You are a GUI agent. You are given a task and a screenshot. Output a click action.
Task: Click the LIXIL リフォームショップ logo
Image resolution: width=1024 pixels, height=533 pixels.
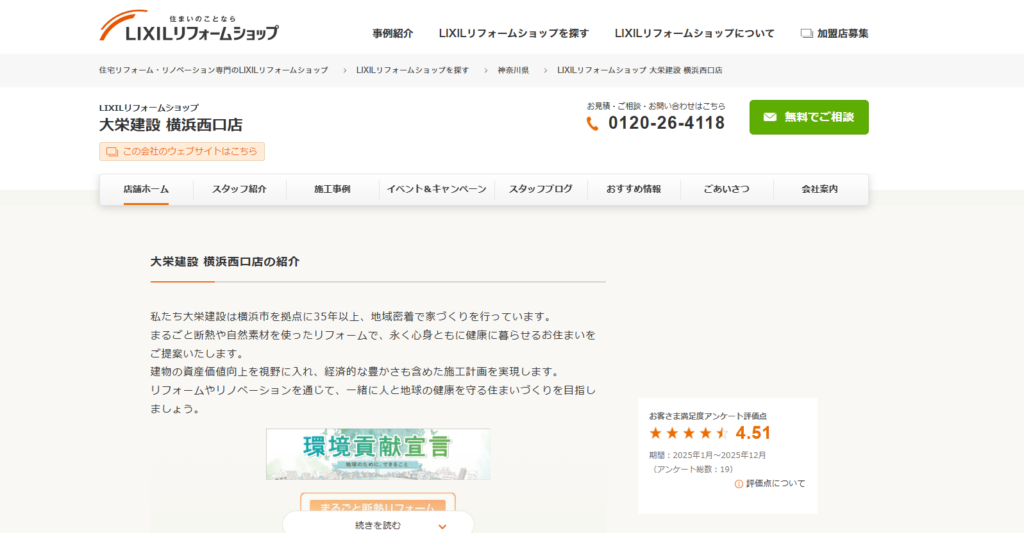pos(189,27)
